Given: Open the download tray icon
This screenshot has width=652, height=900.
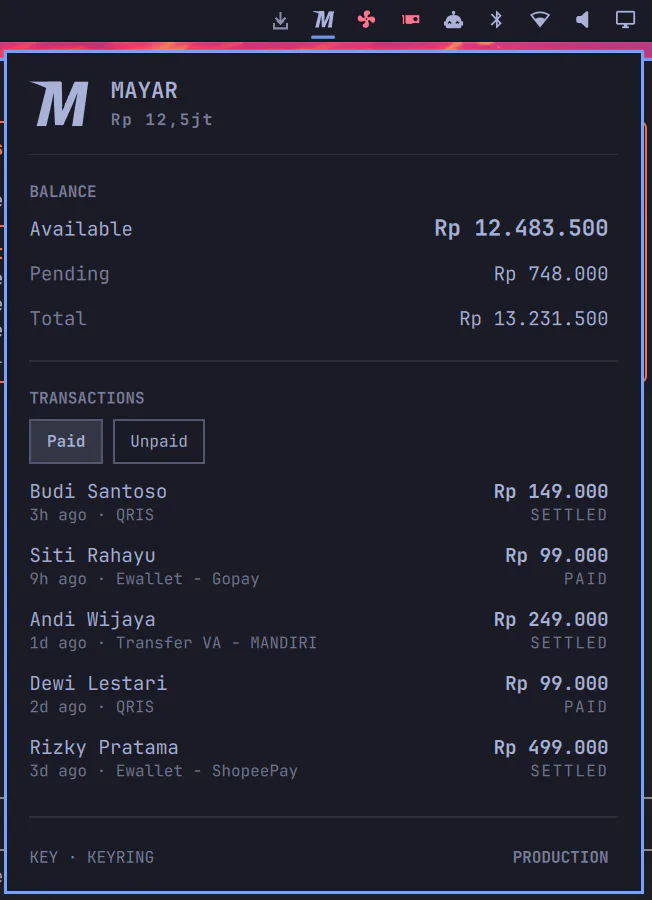Looking at the screenshot, I should [x=280, y=21].
